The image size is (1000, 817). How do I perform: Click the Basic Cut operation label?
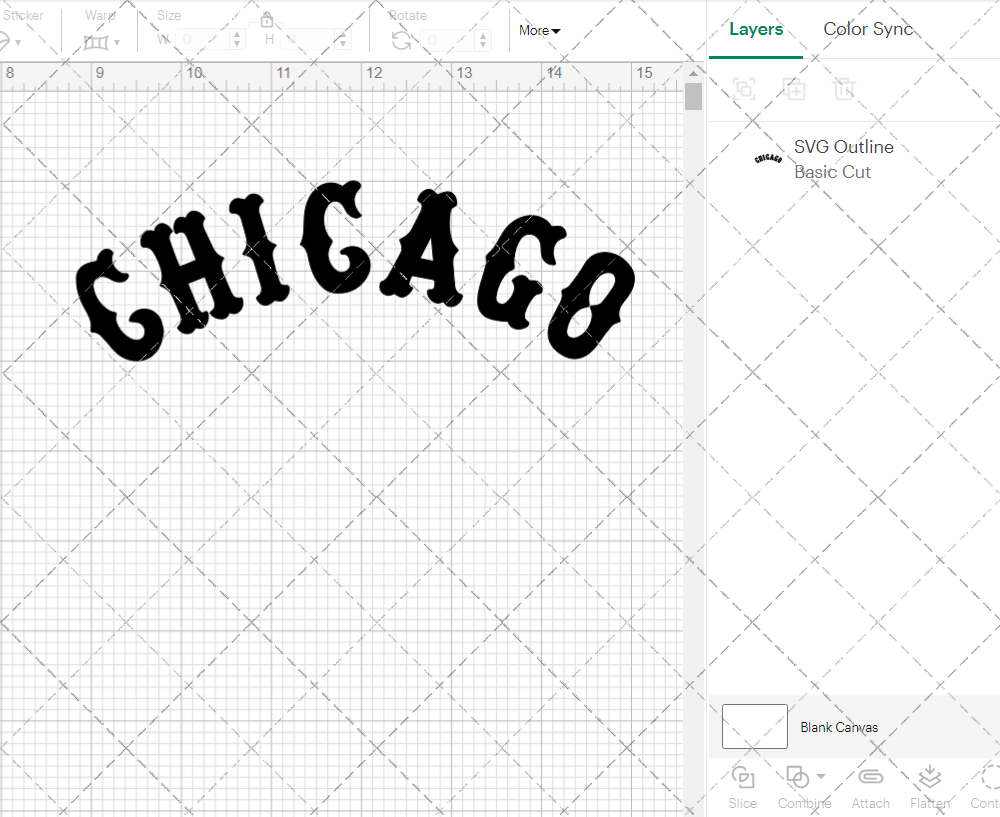(x=832, y=172)
